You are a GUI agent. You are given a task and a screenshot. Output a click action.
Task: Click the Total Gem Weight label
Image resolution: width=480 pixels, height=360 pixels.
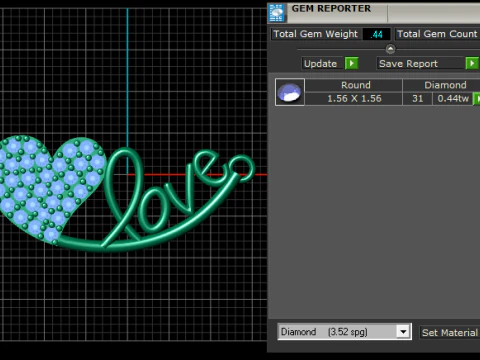tap(316, 34)
